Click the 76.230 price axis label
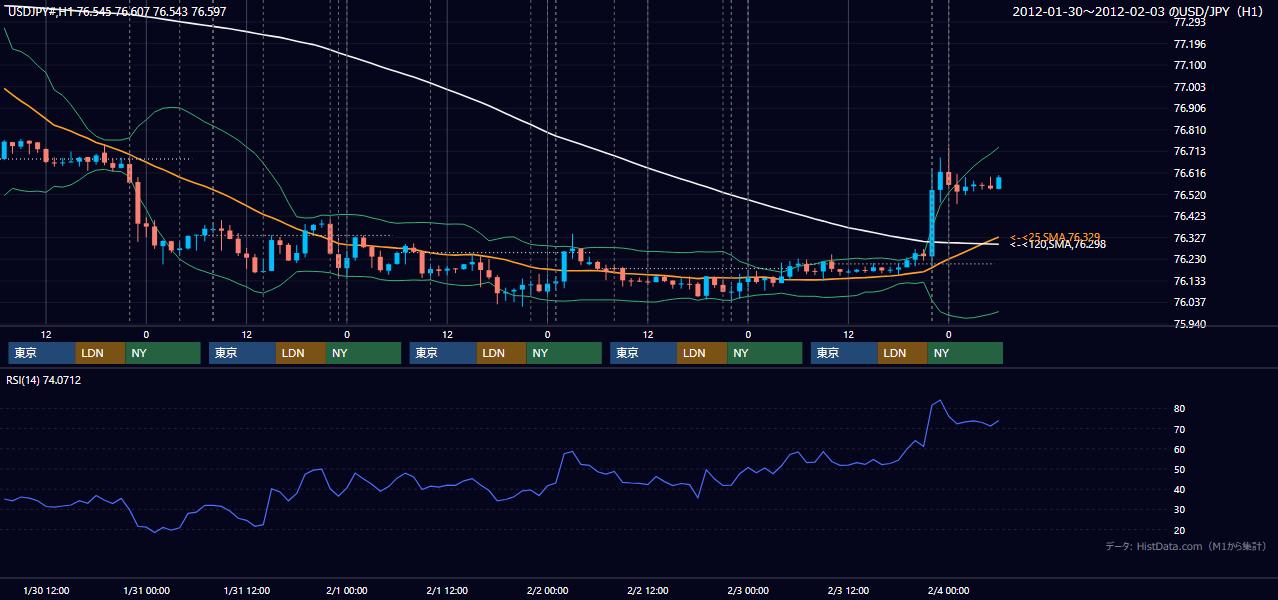Screen dimensions: 1278x600 click(1189, 259)
